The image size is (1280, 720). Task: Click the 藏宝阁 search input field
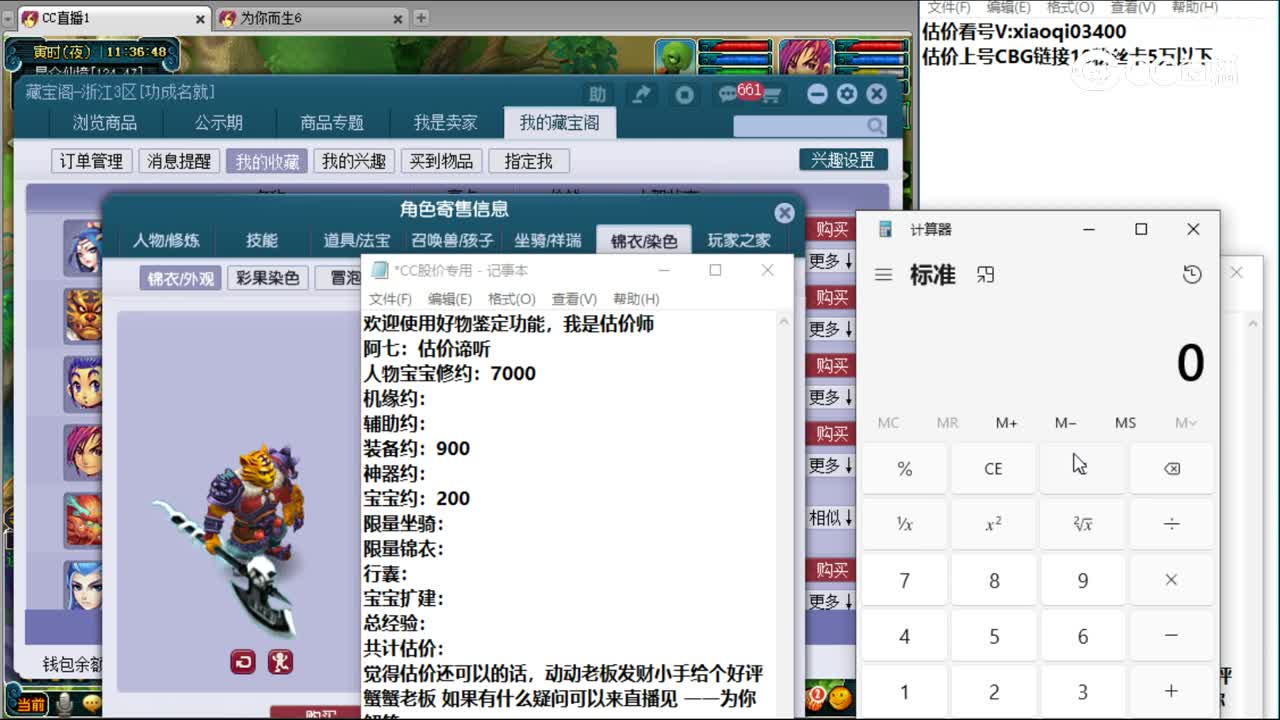(x=800, y=126)
